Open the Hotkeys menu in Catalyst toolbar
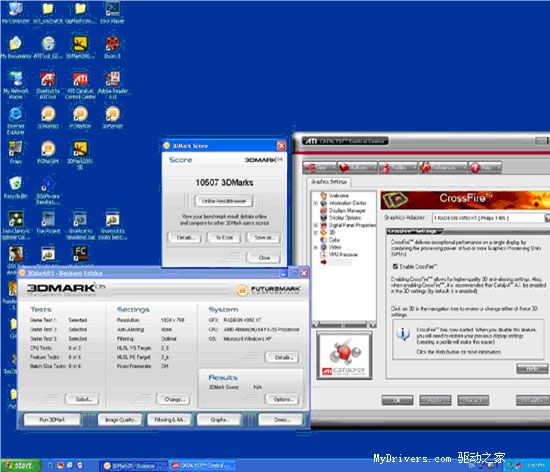The image size is (550, 472). (358, 168)
